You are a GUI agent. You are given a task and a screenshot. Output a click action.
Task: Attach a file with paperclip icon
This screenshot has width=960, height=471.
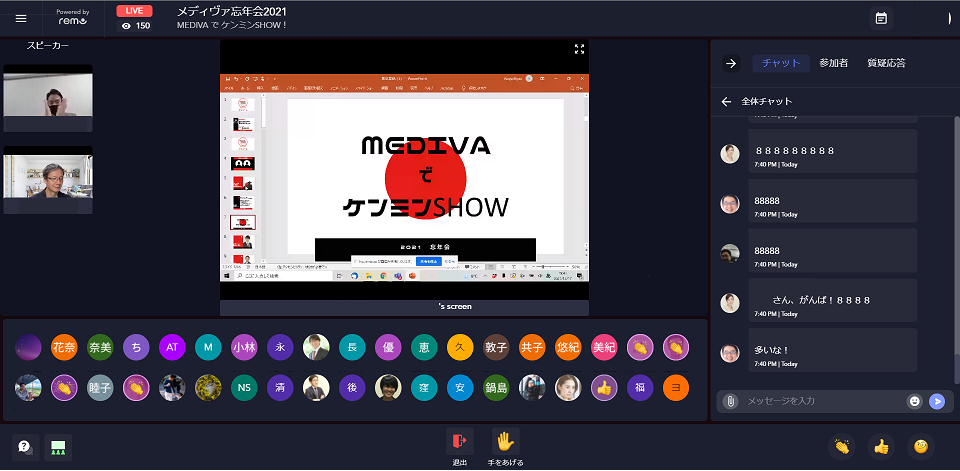730,401
